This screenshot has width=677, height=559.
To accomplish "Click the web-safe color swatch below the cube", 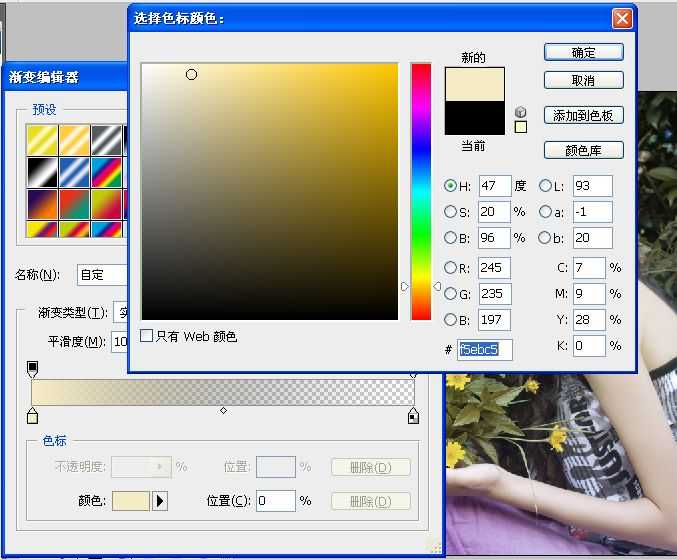I will point(521,127).
